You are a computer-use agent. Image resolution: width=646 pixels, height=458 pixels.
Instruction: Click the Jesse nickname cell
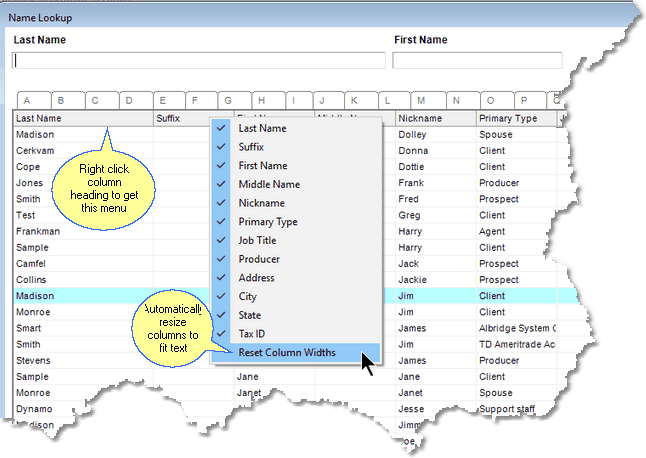pyautogui.click(x=435, y=409)
